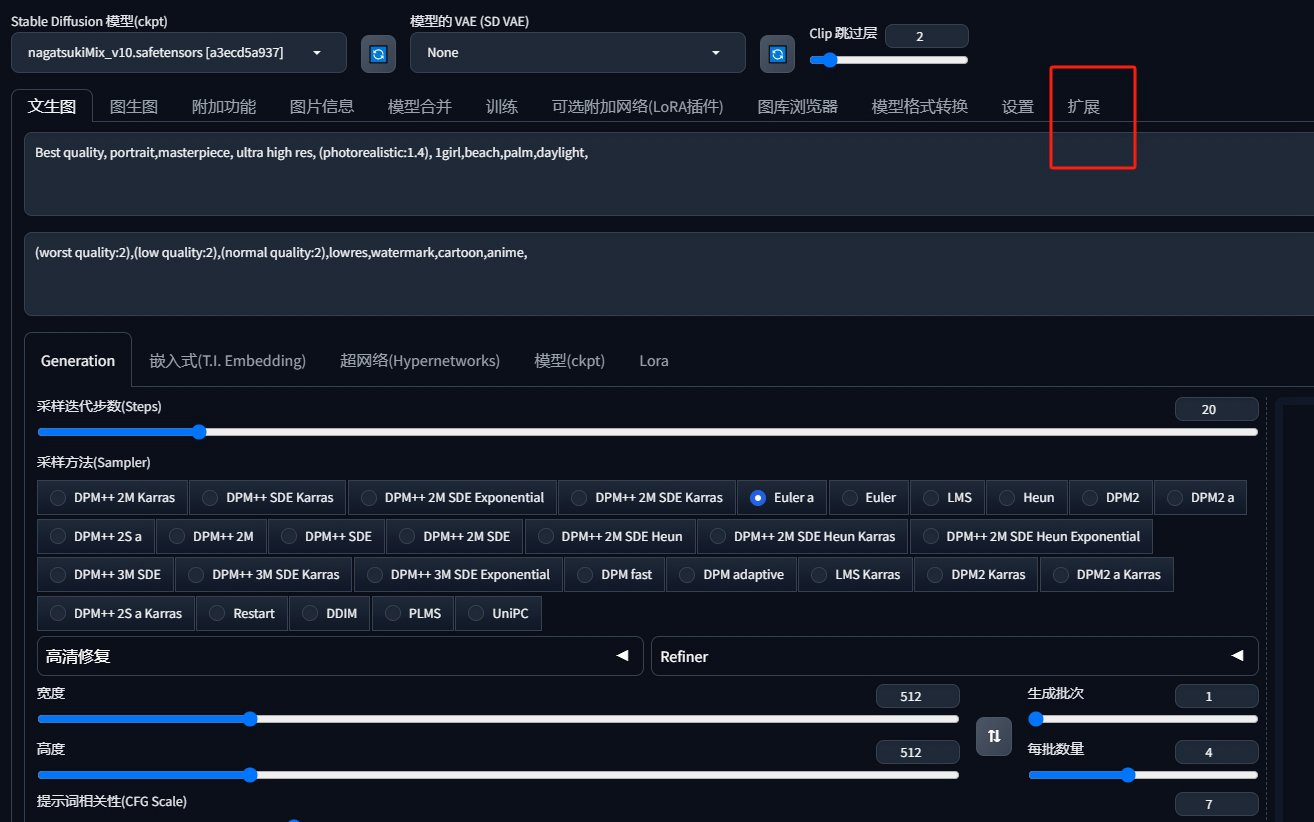
Task: Select the DDIM sampler
Action: (x=330, y=613)
